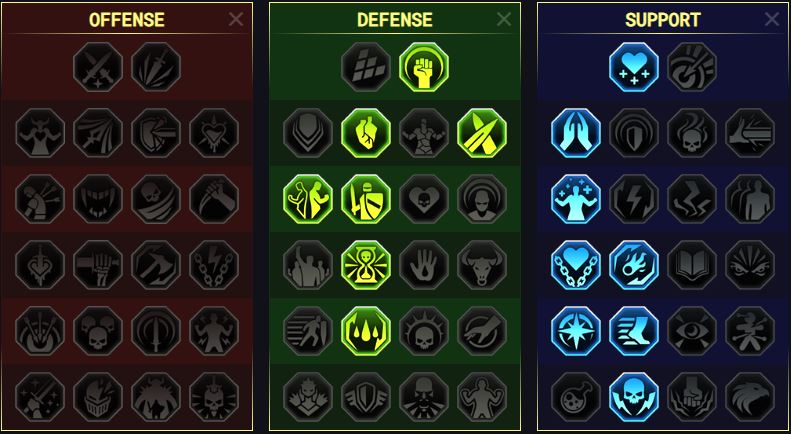
Task: Pick the eagle head Support mastery
Action: tap(750, 398)
